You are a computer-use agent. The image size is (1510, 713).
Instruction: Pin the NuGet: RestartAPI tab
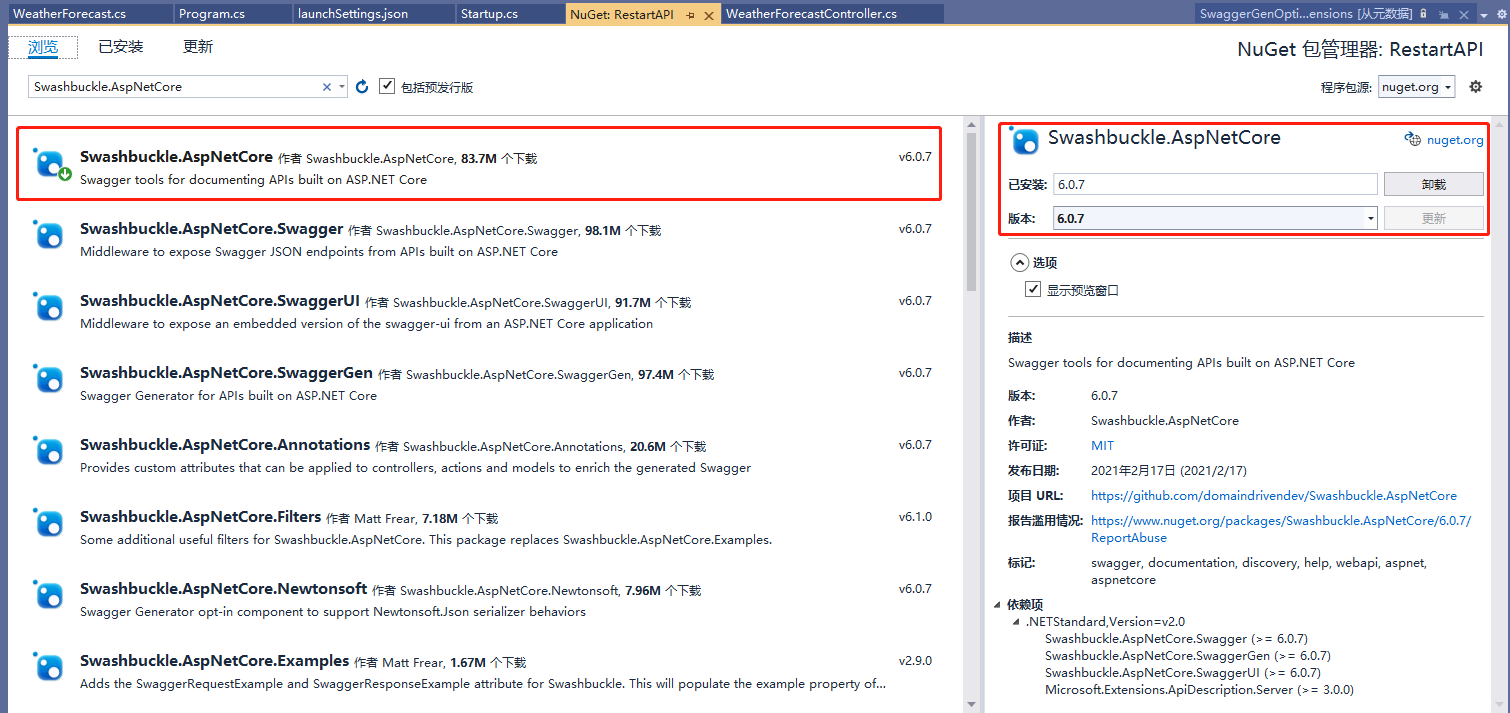tap(691, 15)
